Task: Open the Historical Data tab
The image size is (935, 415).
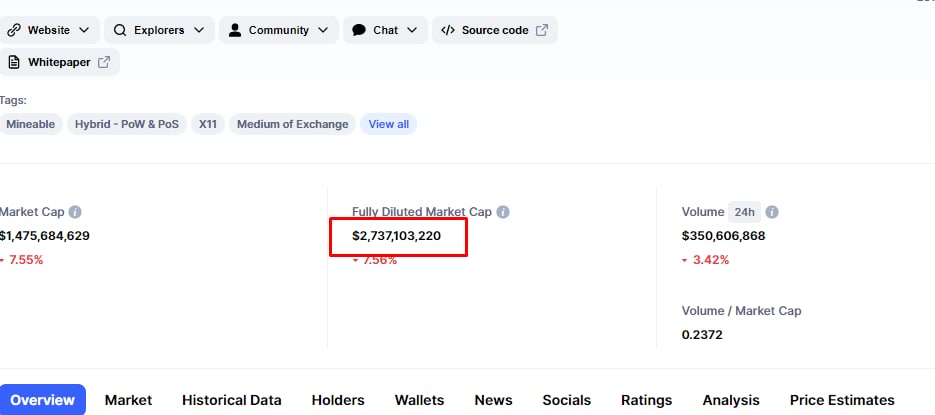Action: (x=231, y=400)
